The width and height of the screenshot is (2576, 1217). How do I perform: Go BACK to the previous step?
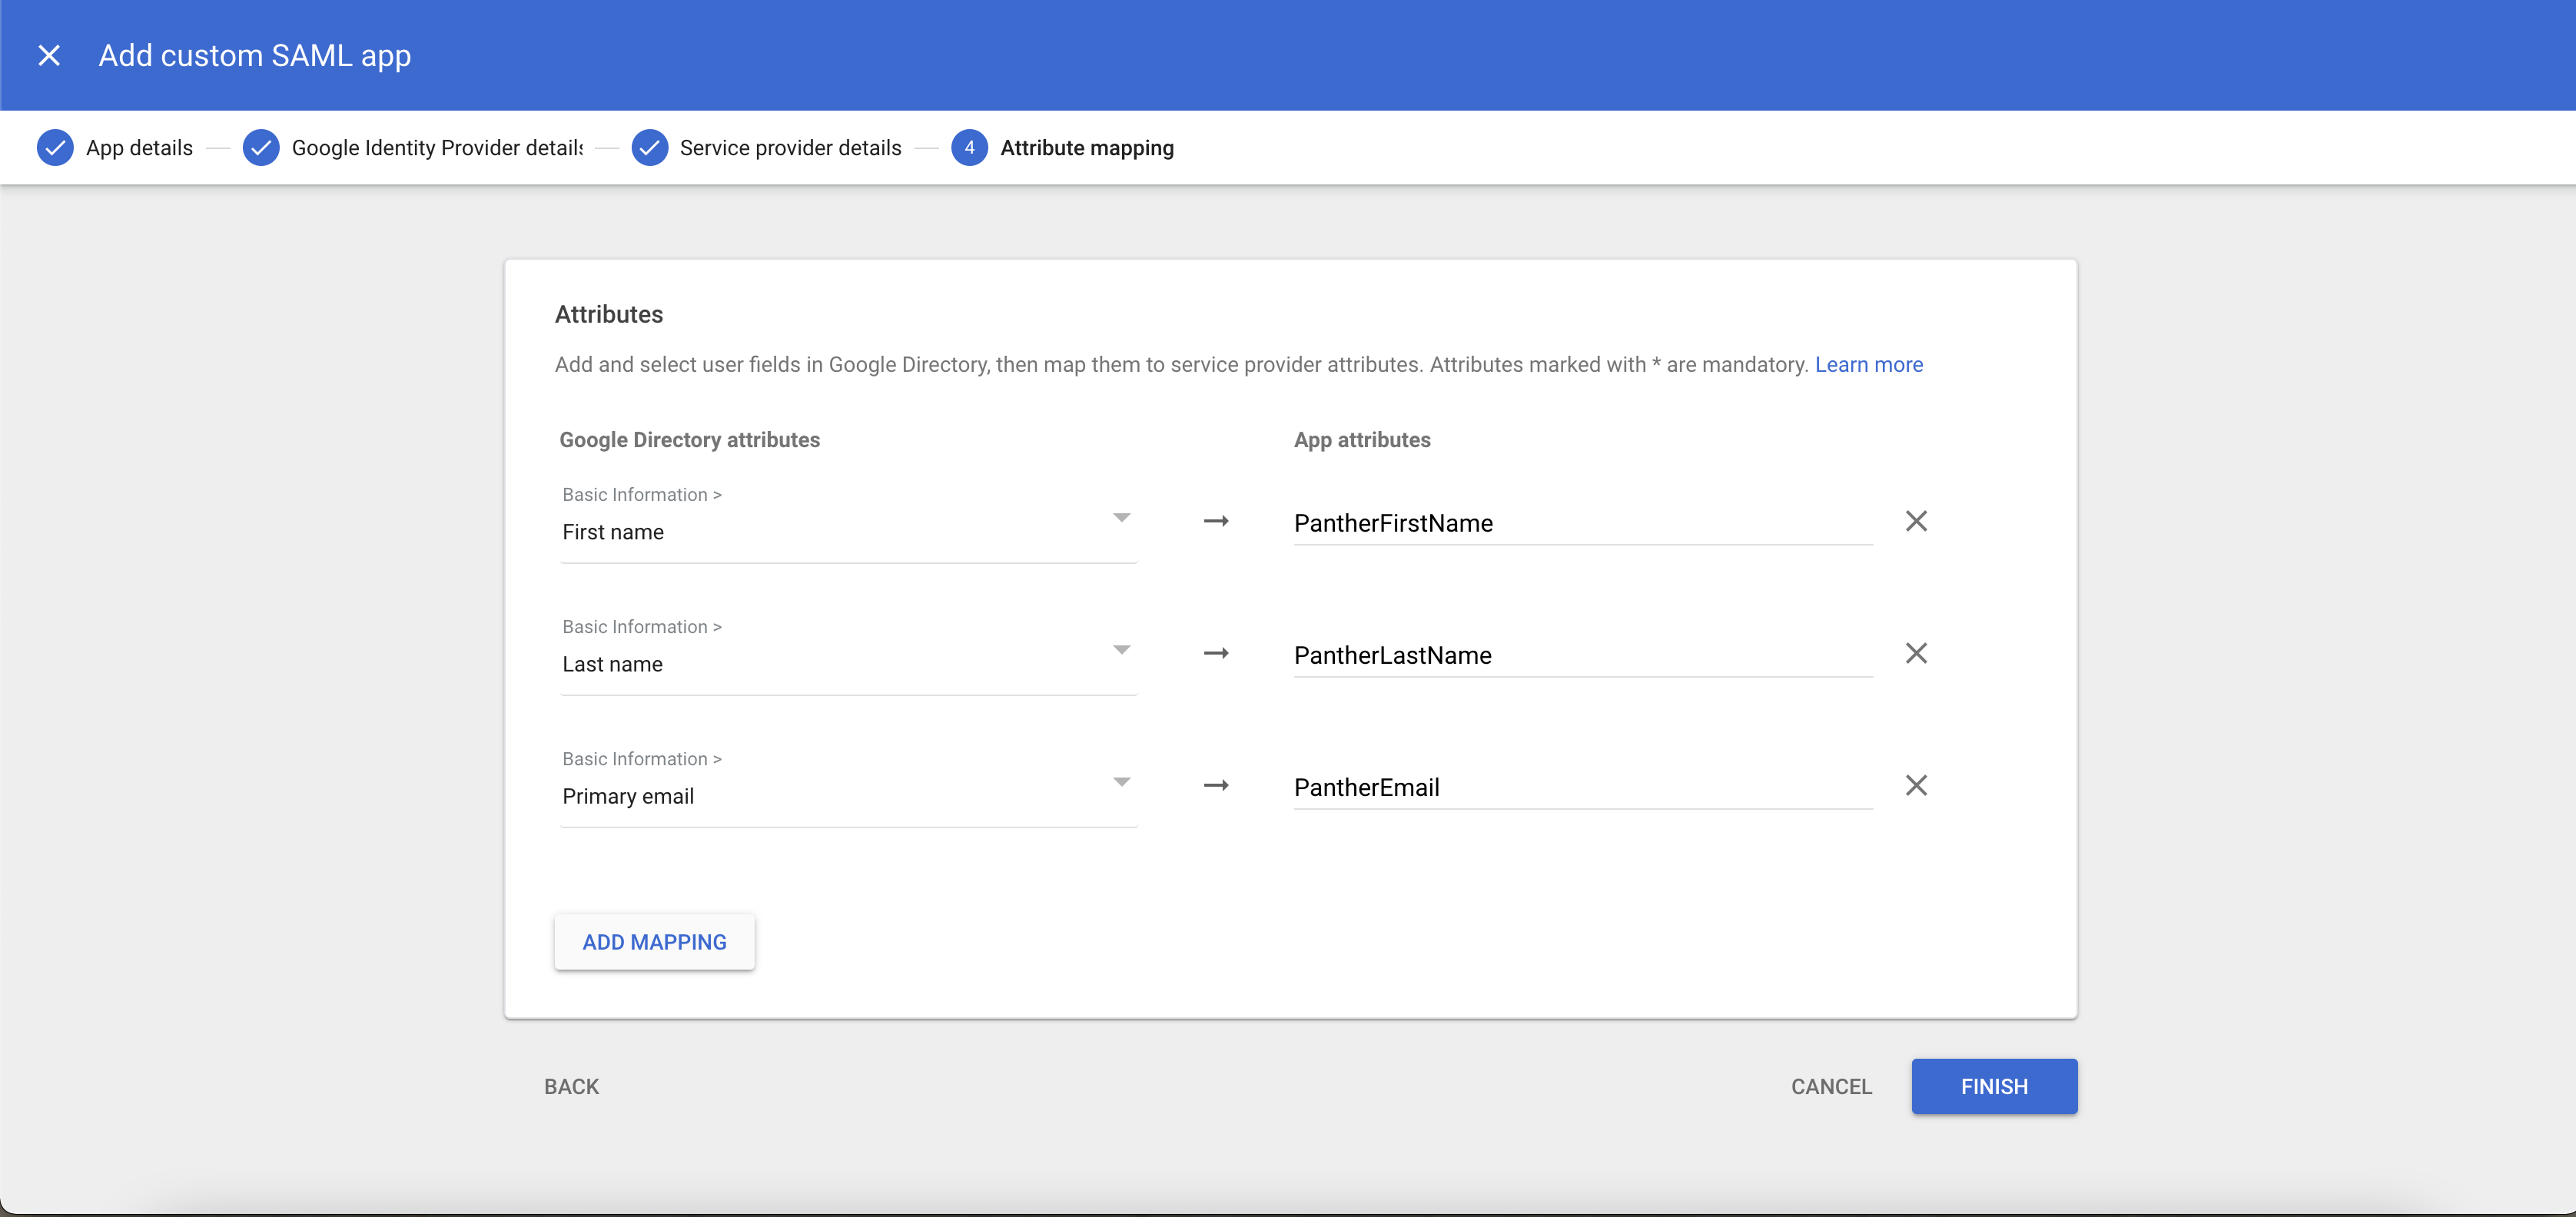571,1086
